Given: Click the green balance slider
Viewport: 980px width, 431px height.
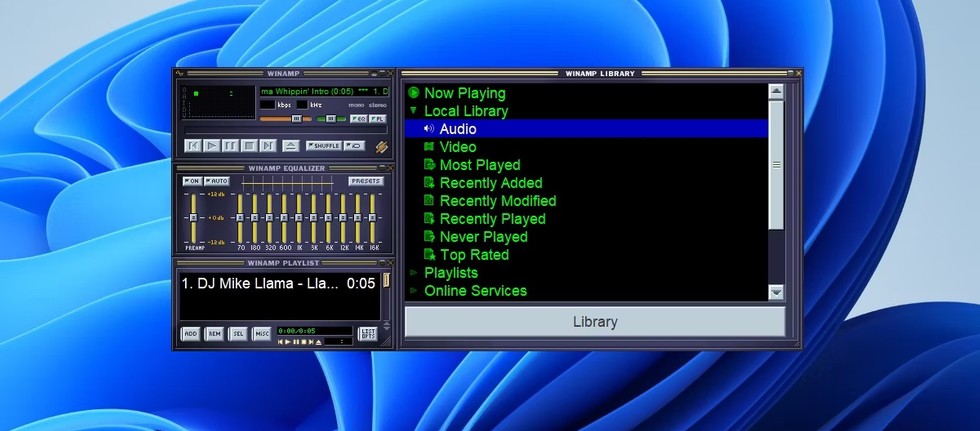Looking at the screenshot, I should coord(331,119).
